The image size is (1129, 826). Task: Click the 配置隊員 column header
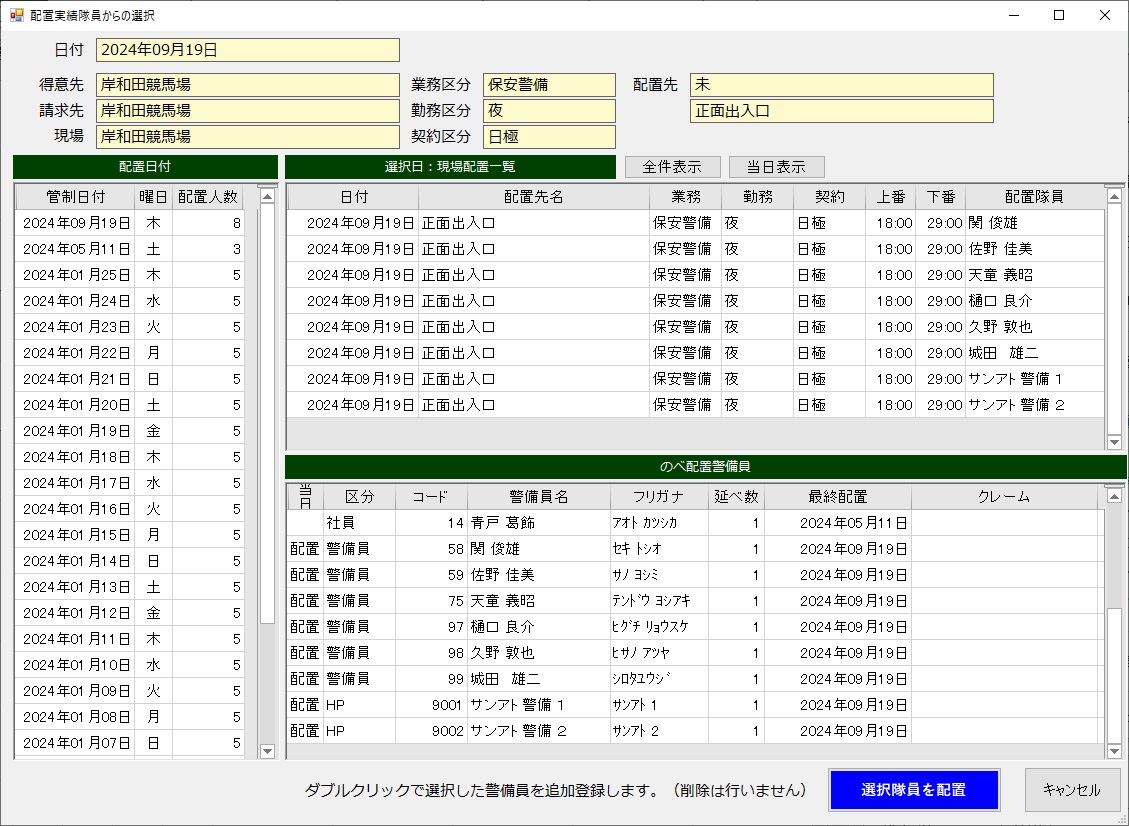(1034, 197)
